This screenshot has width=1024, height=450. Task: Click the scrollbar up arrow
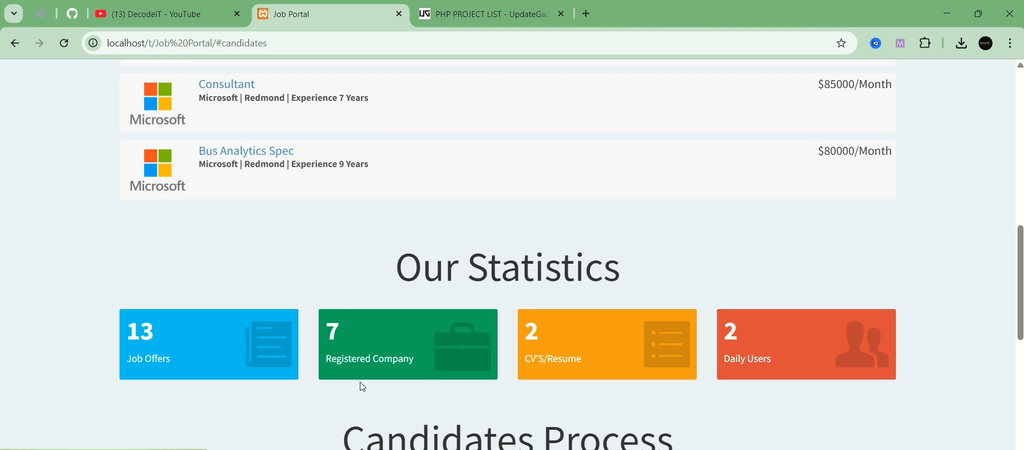(x=1020, y=65)
